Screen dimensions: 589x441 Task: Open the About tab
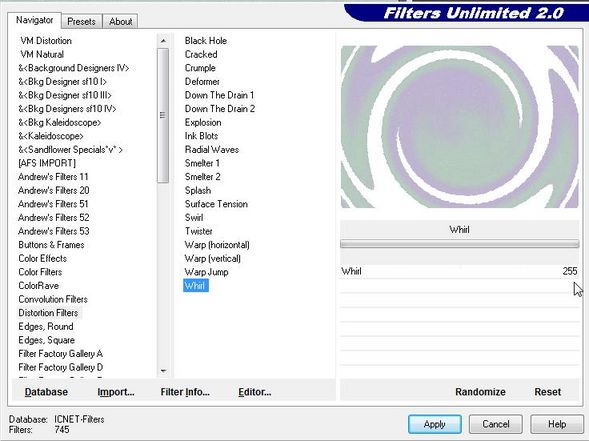(121, 21)
